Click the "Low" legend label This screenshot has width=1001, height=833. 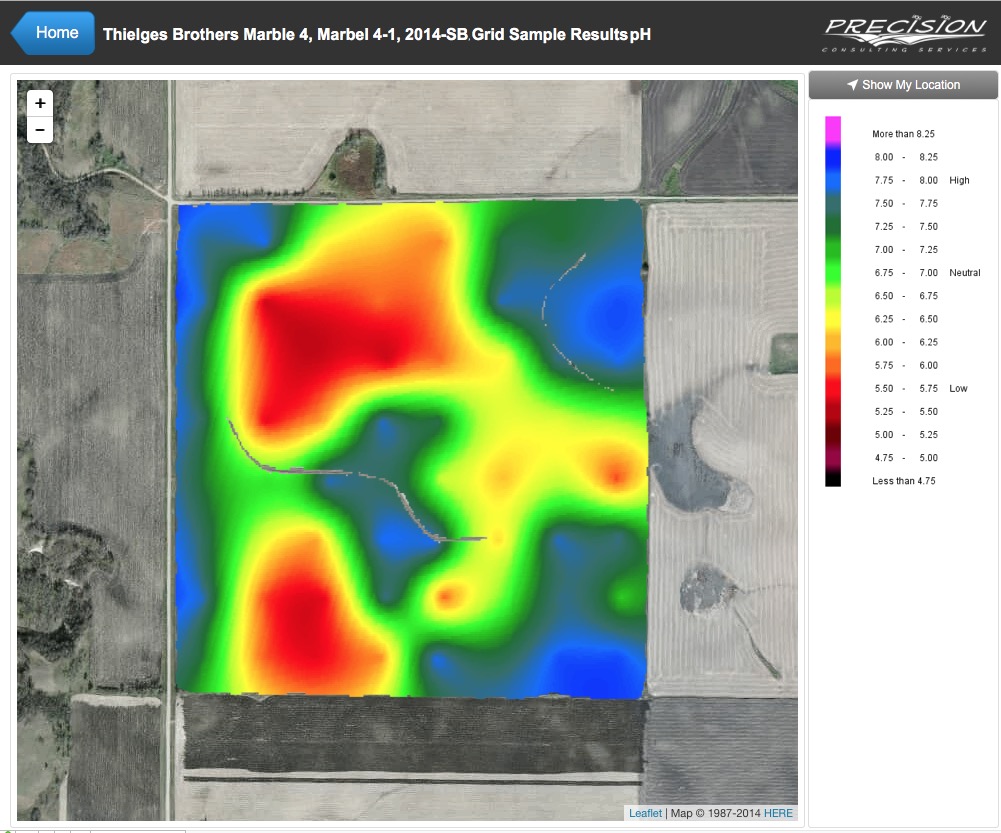tap(958, 388)
